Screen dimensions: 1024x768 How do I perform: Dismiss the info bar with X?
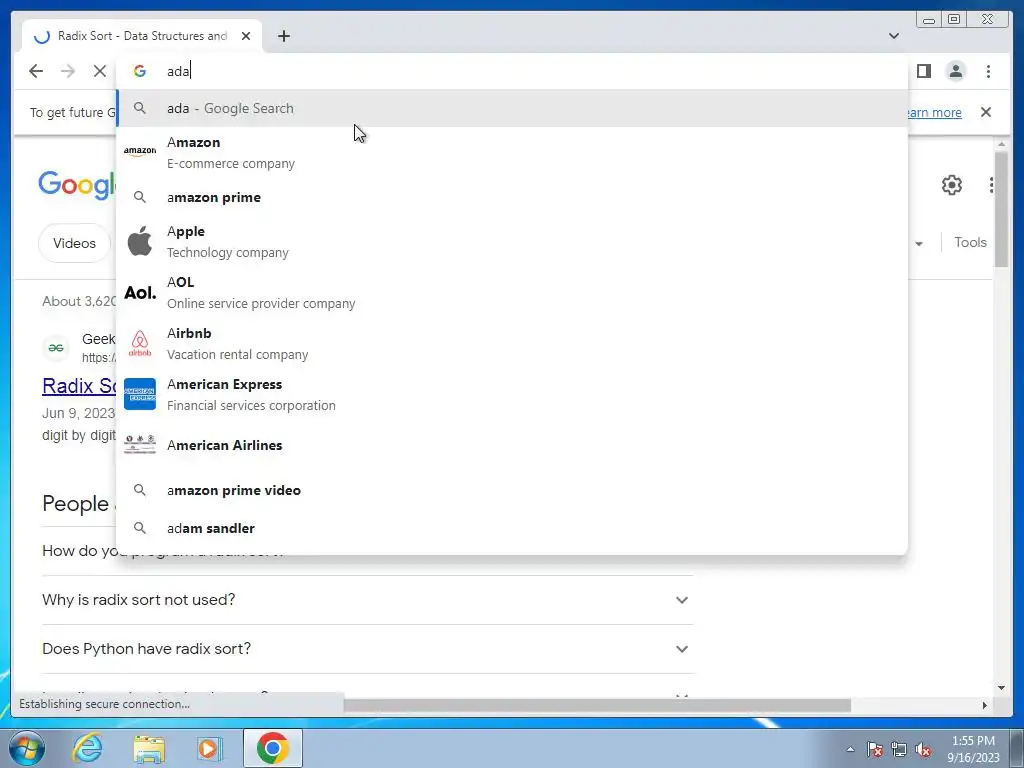[985, 112]
